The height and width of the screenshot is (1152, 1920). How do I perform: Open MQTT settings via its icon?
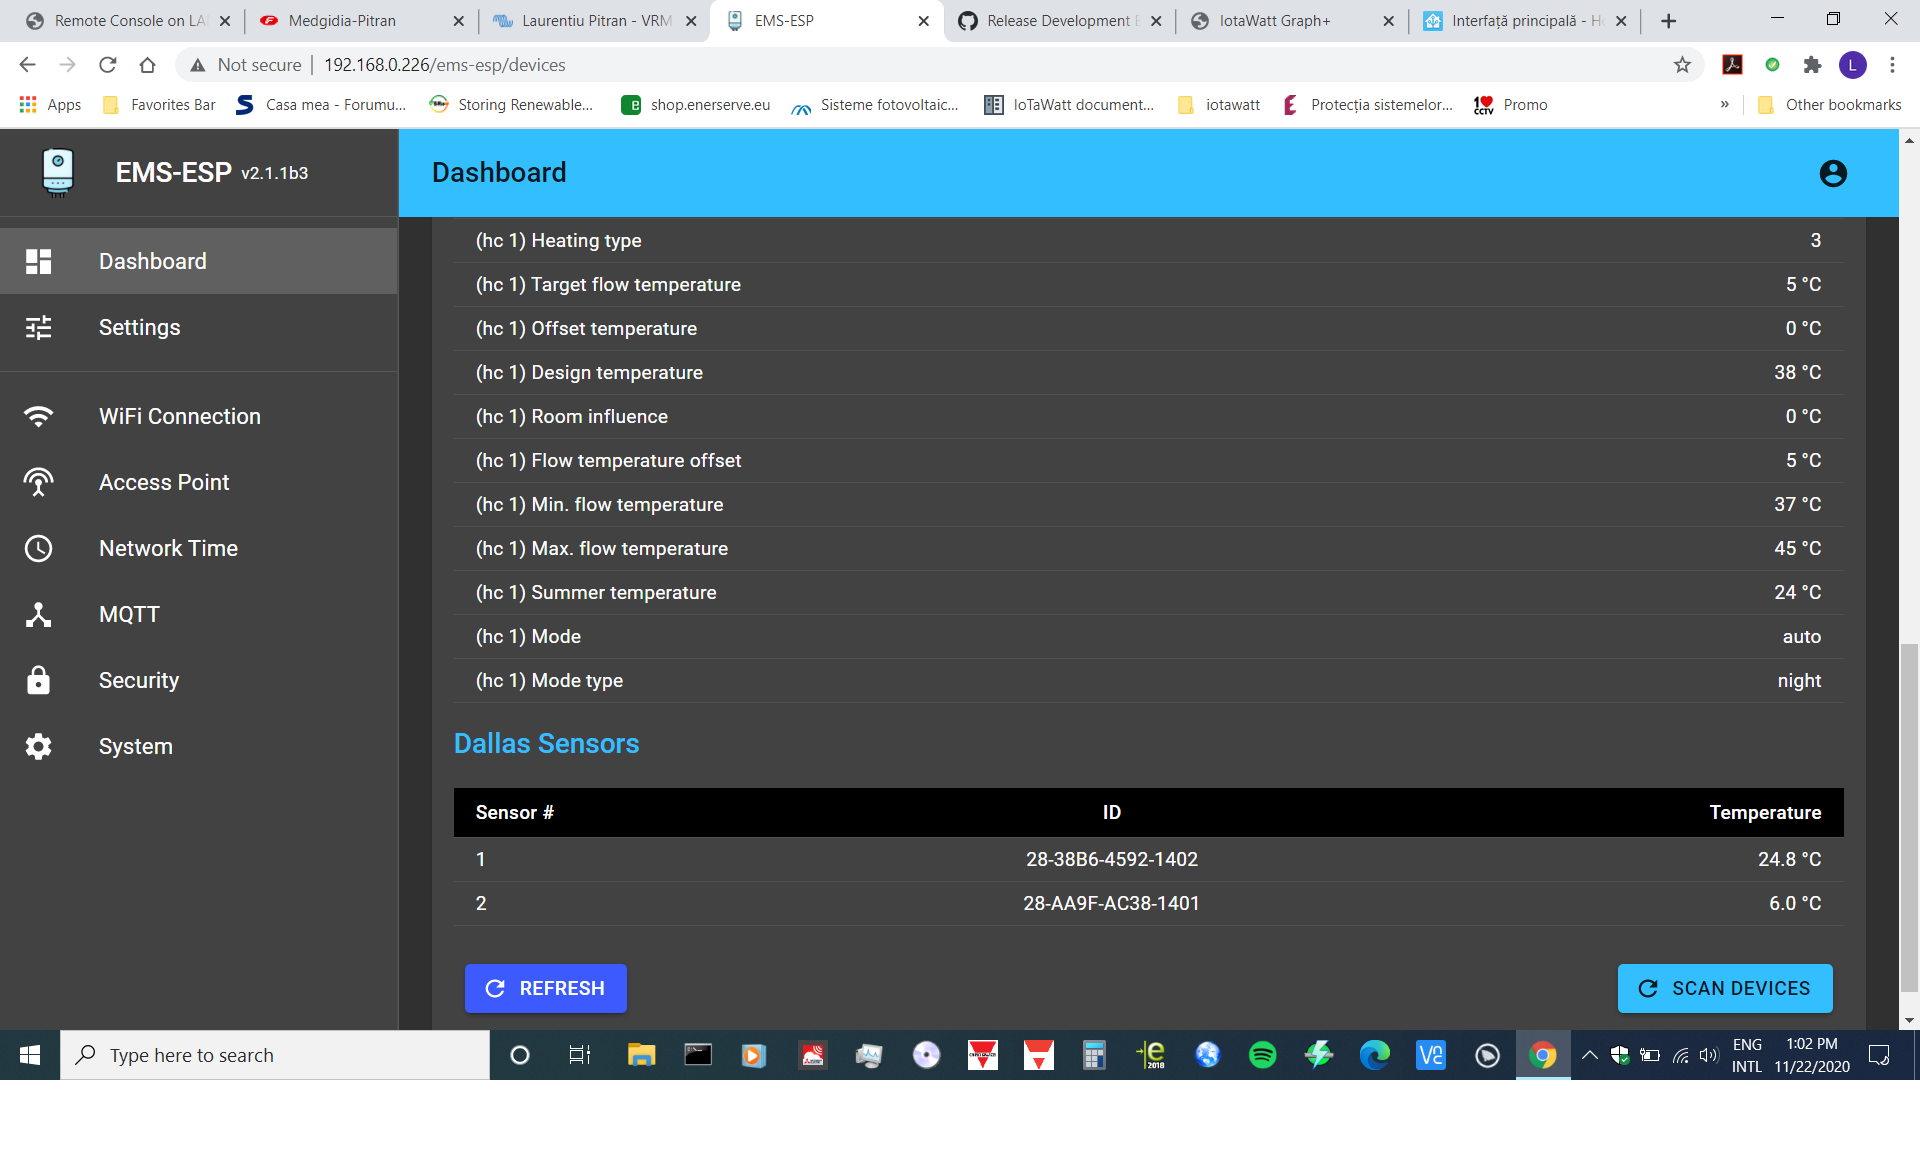(39, 614)
